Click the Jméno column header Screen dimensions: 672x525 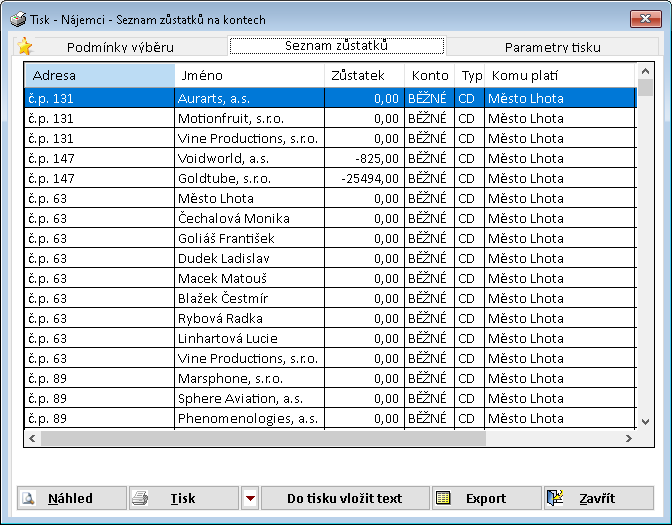coord(249,75)
